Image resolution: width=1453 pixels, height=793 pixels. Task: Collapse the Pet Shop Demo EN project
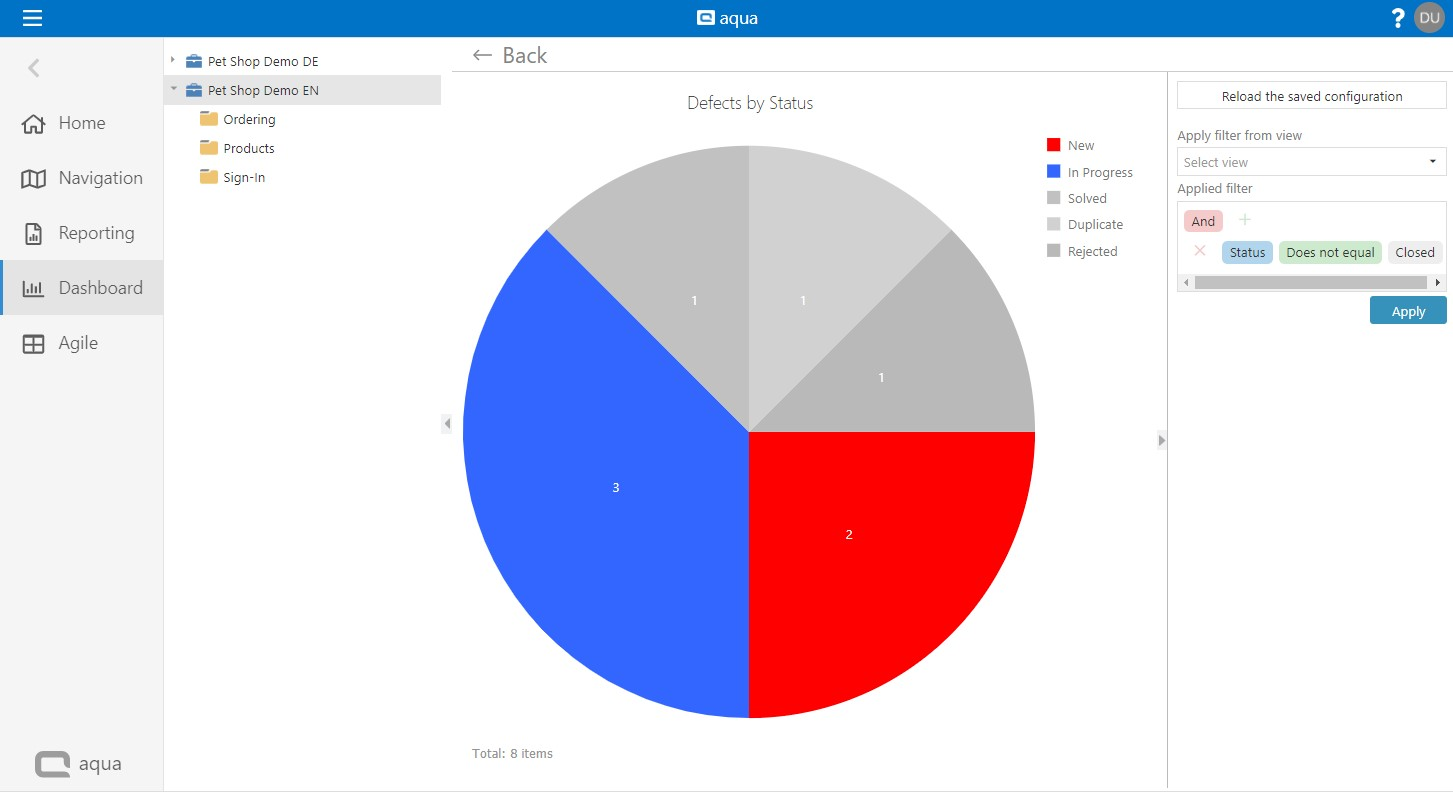173,90
